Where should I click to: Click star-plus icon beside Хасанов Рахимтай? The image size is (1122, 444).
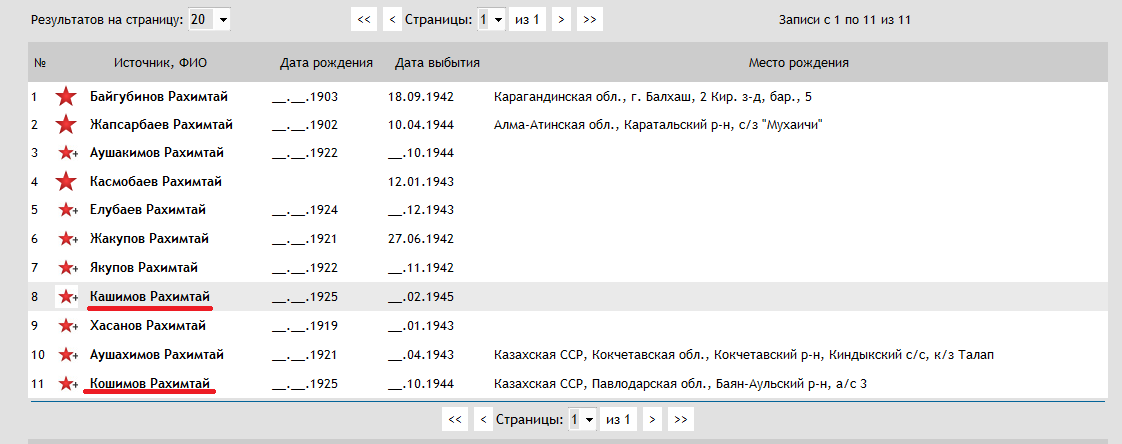click(68, 327)
